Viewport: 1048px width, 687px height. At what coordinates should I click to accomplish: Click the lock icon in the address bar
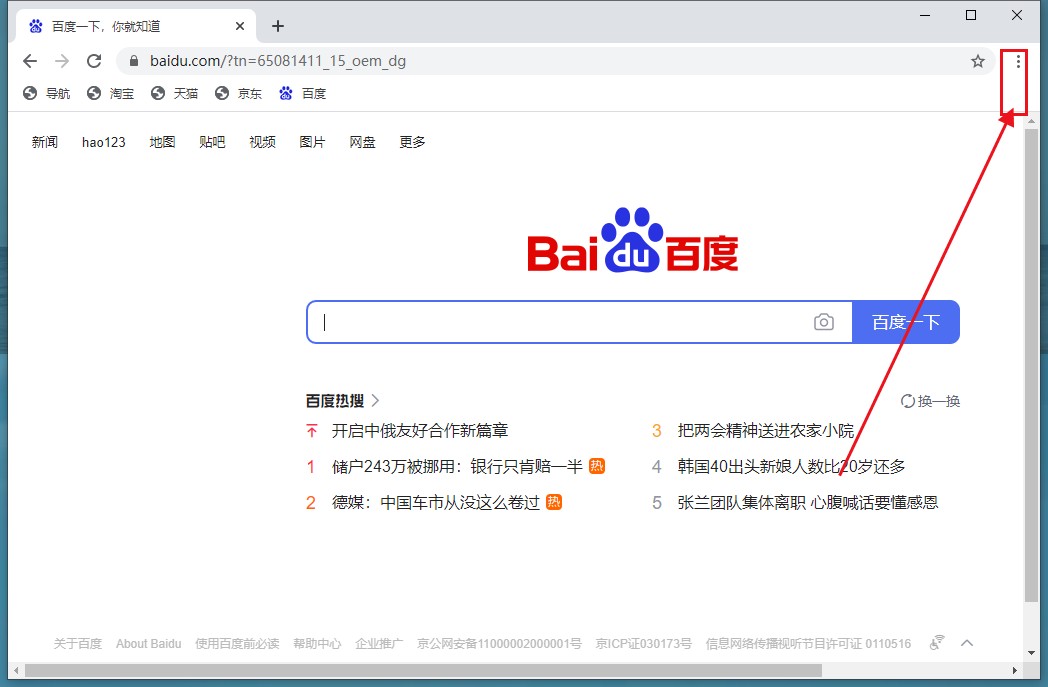pyautogui.click(x=133, y=61)
